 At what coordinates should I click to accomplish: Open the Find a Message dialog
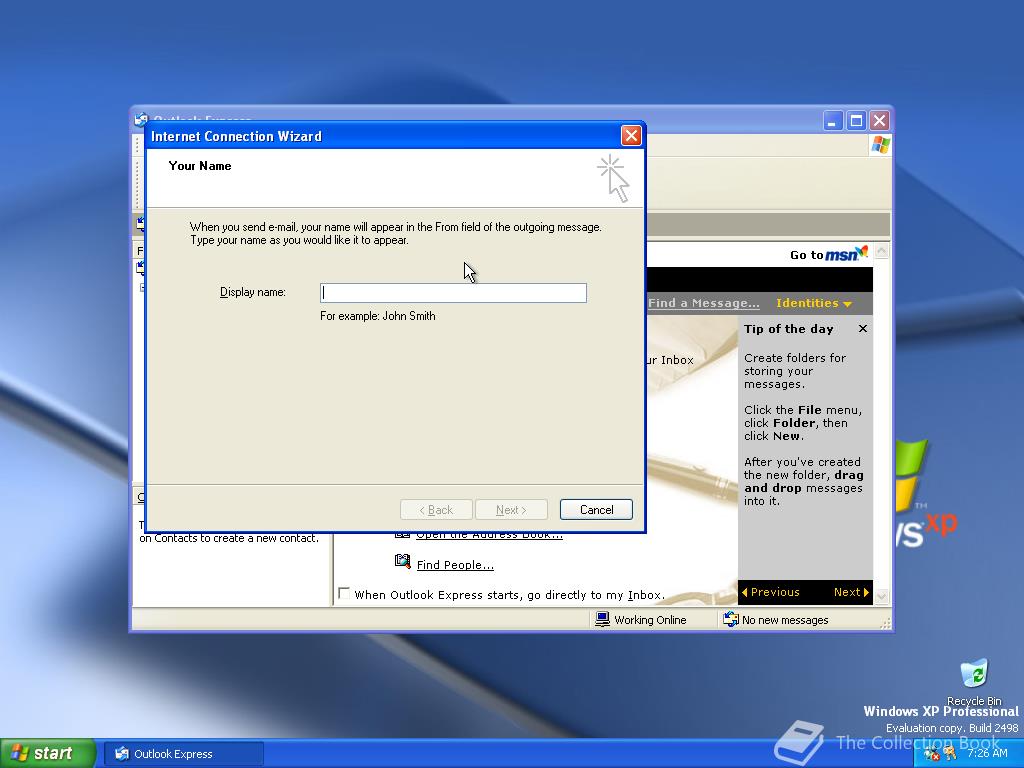pos(703,302)
